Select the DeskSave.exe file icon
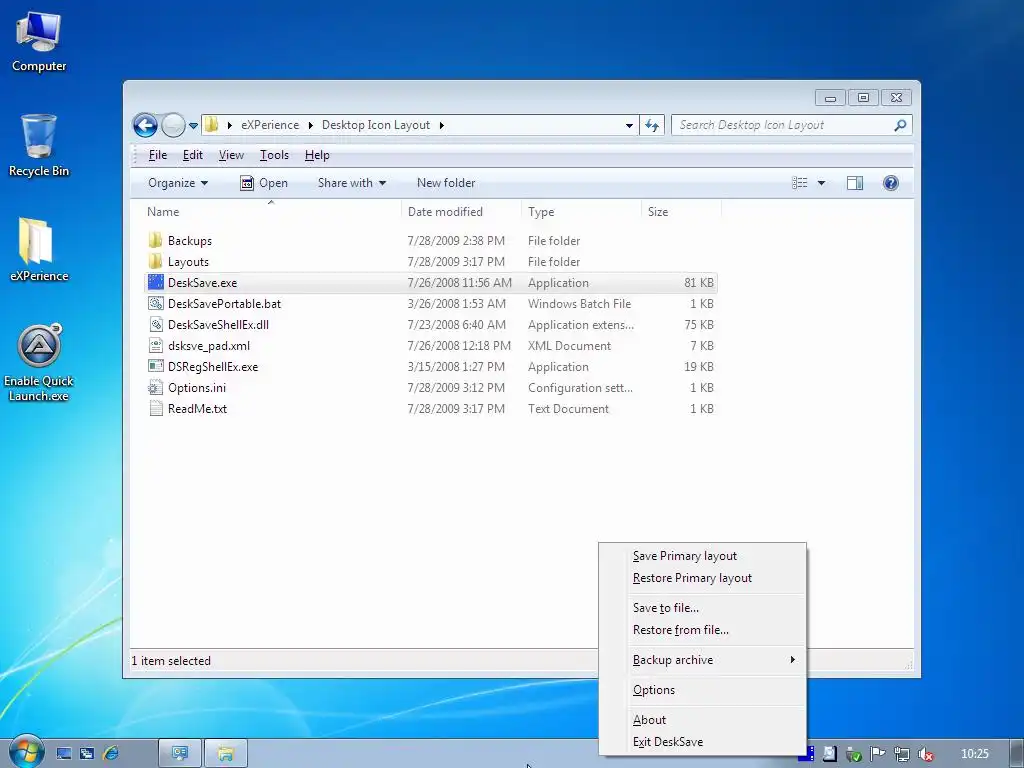 click(x=155, y=282)
